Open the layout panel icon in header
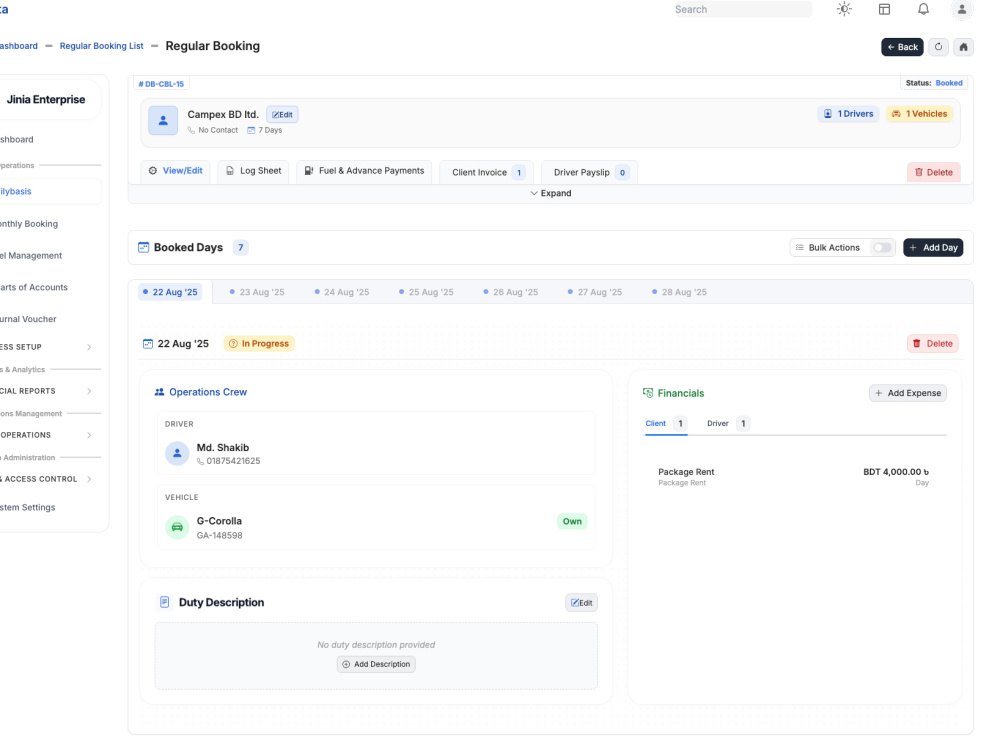Image resolution: width=1000 pixels, height=750 pixels. pyautogui.click(x=884, y=10)
